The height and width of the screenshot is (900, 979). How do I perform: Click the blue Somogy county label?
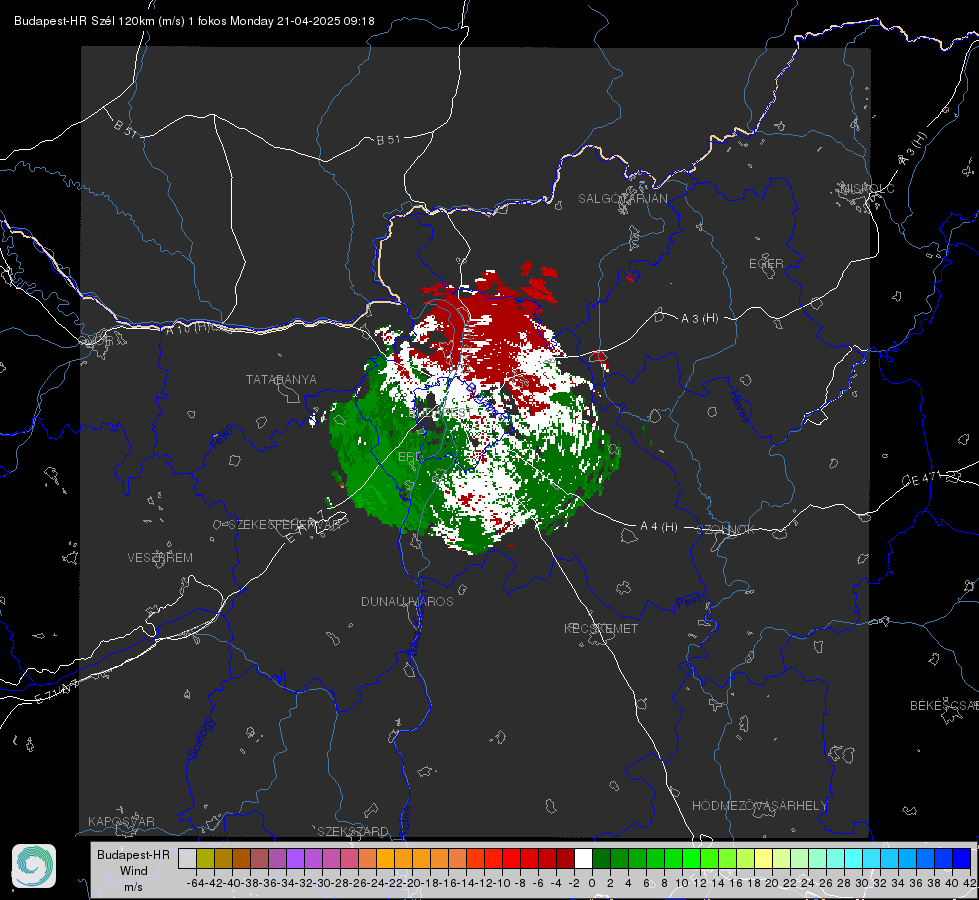pyautogui.click(x=200, y=739)
